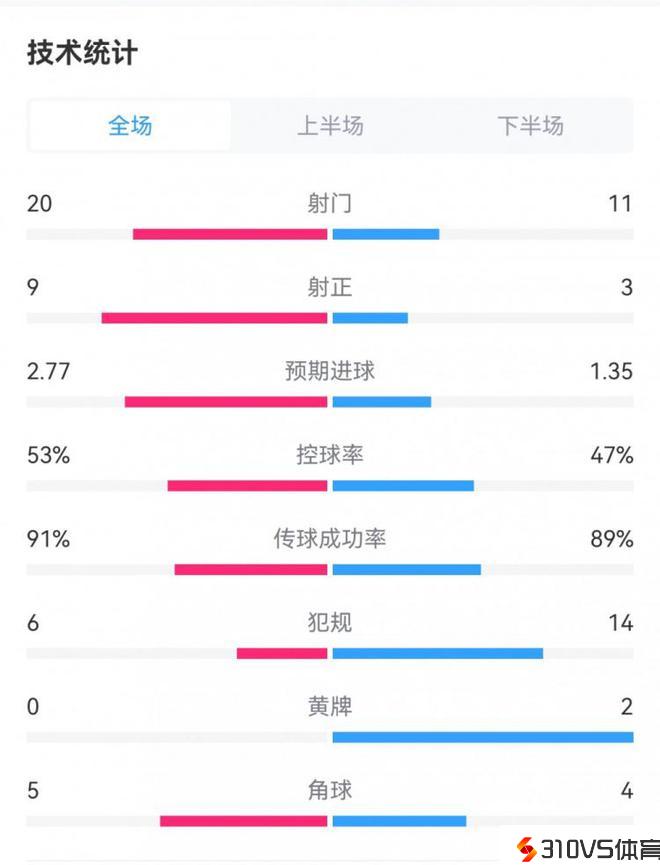Click the 犯规 fouls label
660x865 pixels.
pyautogui.click(x=330, y=623)
